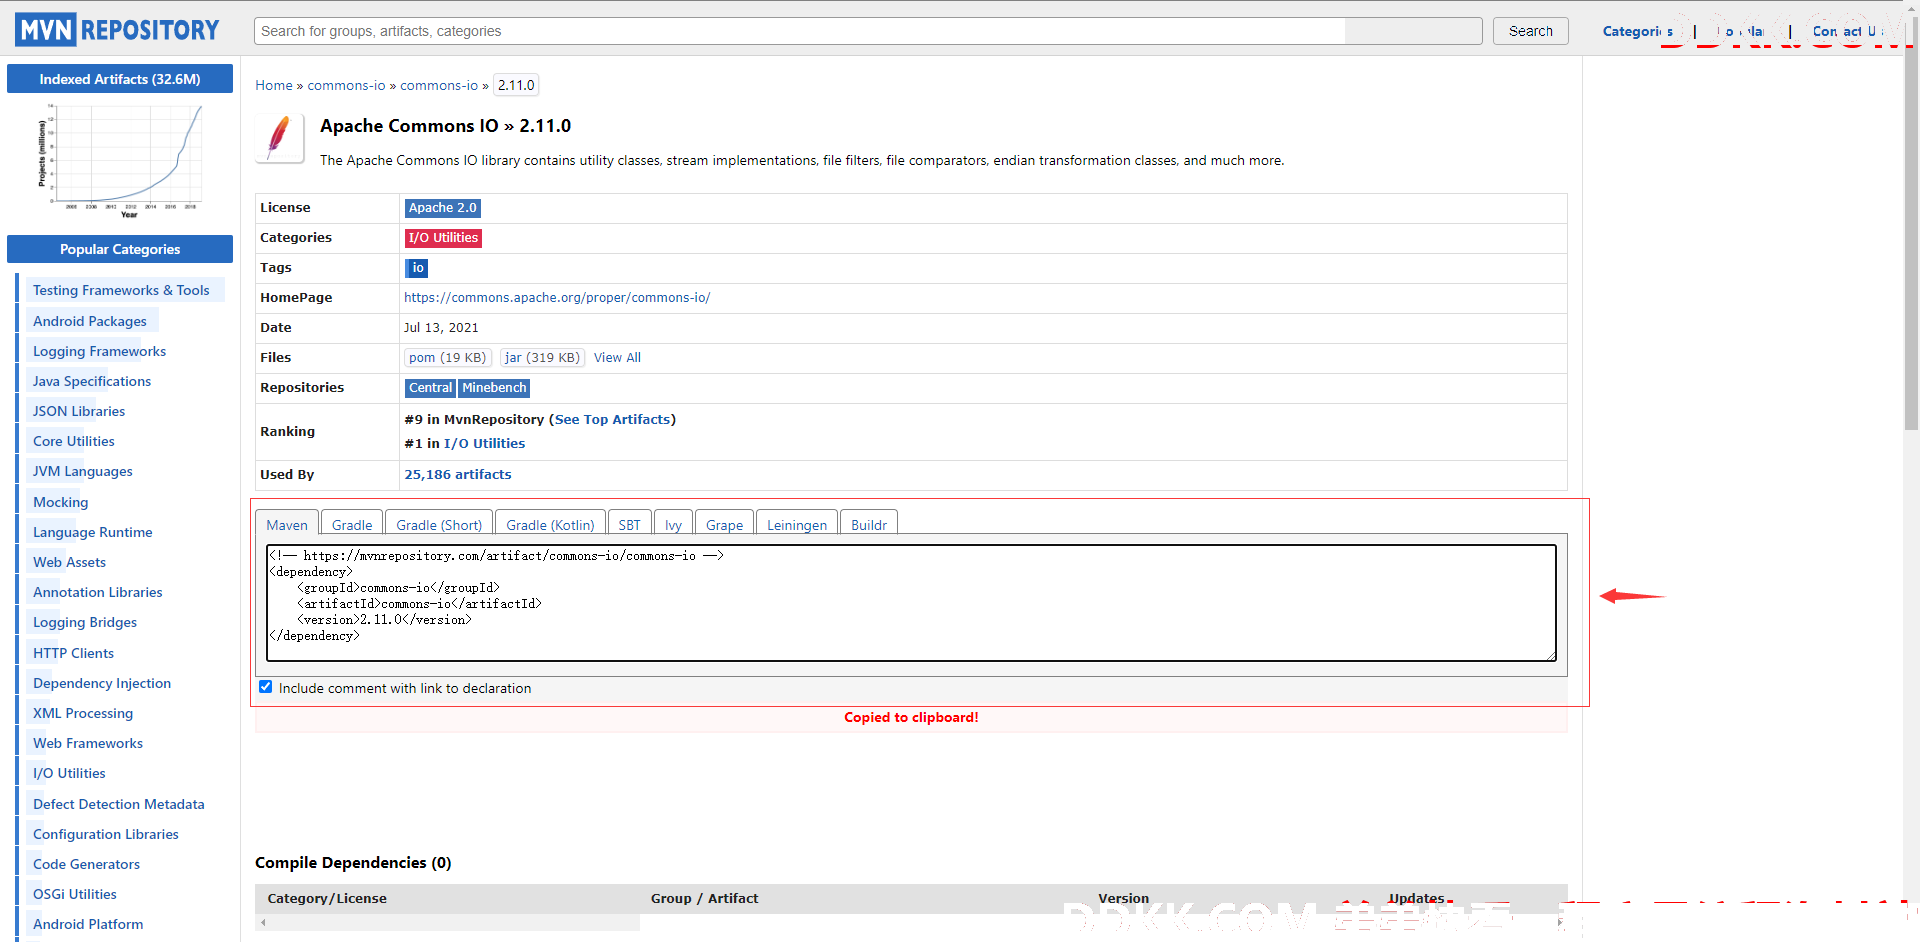Click the MVN Repository logo
This screenshot has height=942, width=1920.
[x=117, y=30]
